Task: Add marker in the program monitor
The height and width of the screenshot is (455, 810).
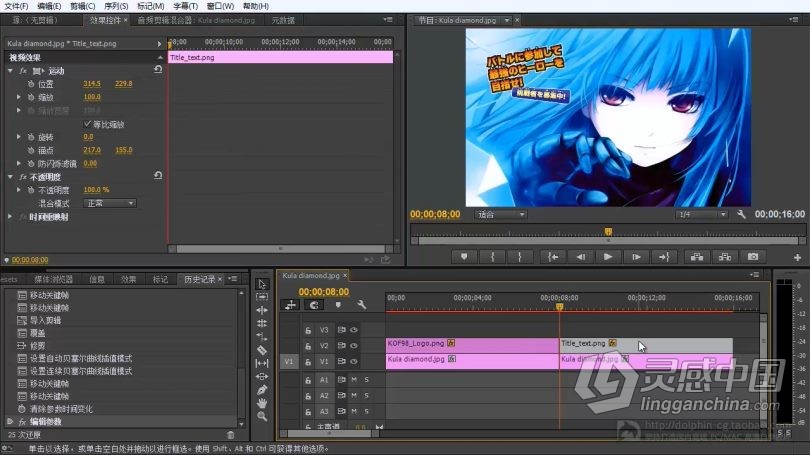Action: click(464, 257)
